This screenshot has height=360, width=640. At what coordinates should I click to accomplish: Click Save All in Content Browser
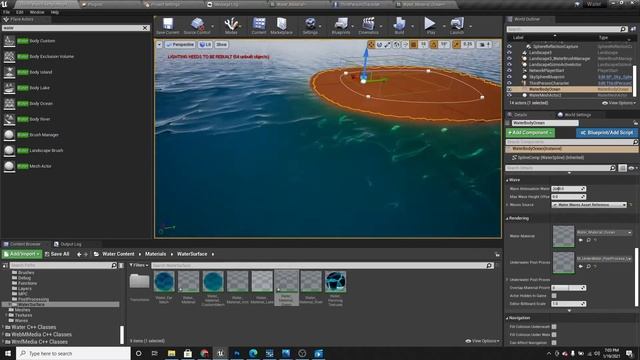coord(57,254)
